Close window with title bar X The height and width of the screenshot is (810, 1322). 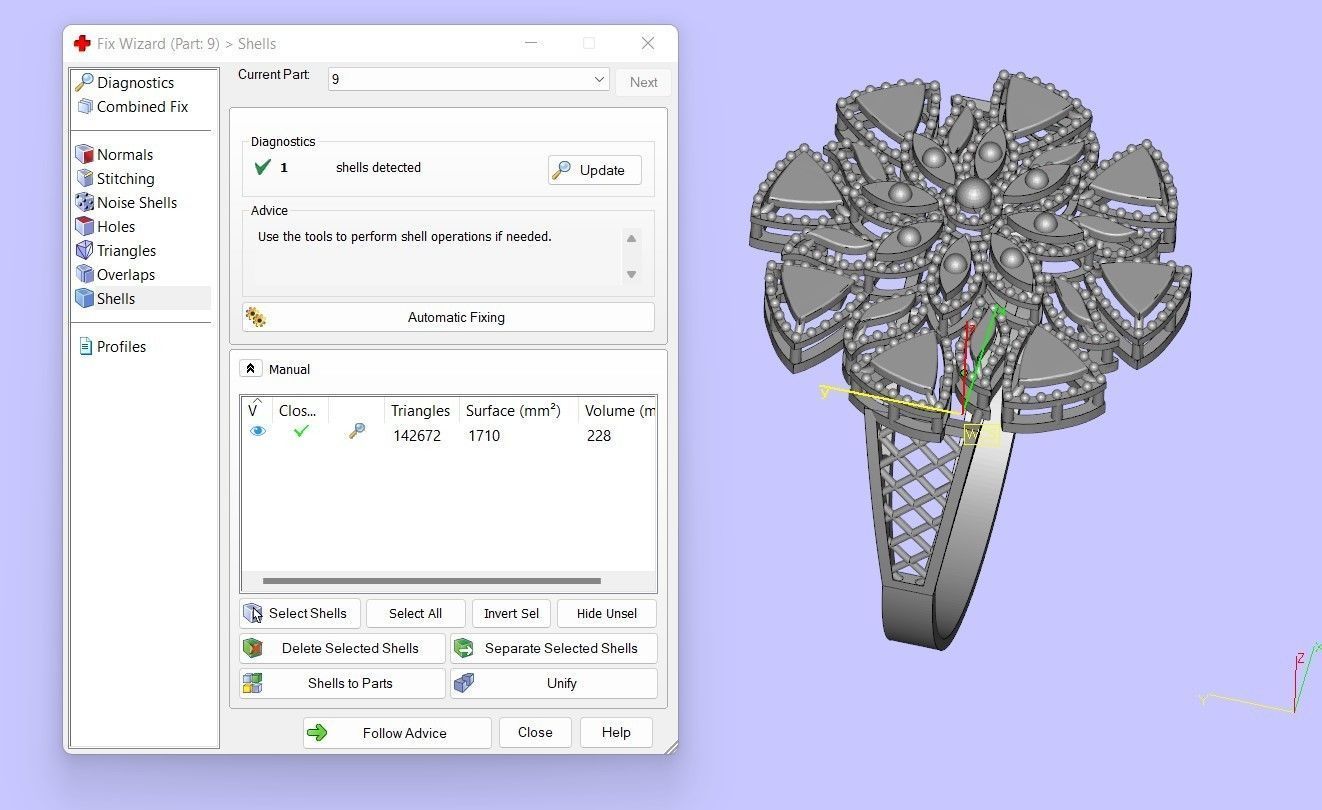[x=648, y=43]
